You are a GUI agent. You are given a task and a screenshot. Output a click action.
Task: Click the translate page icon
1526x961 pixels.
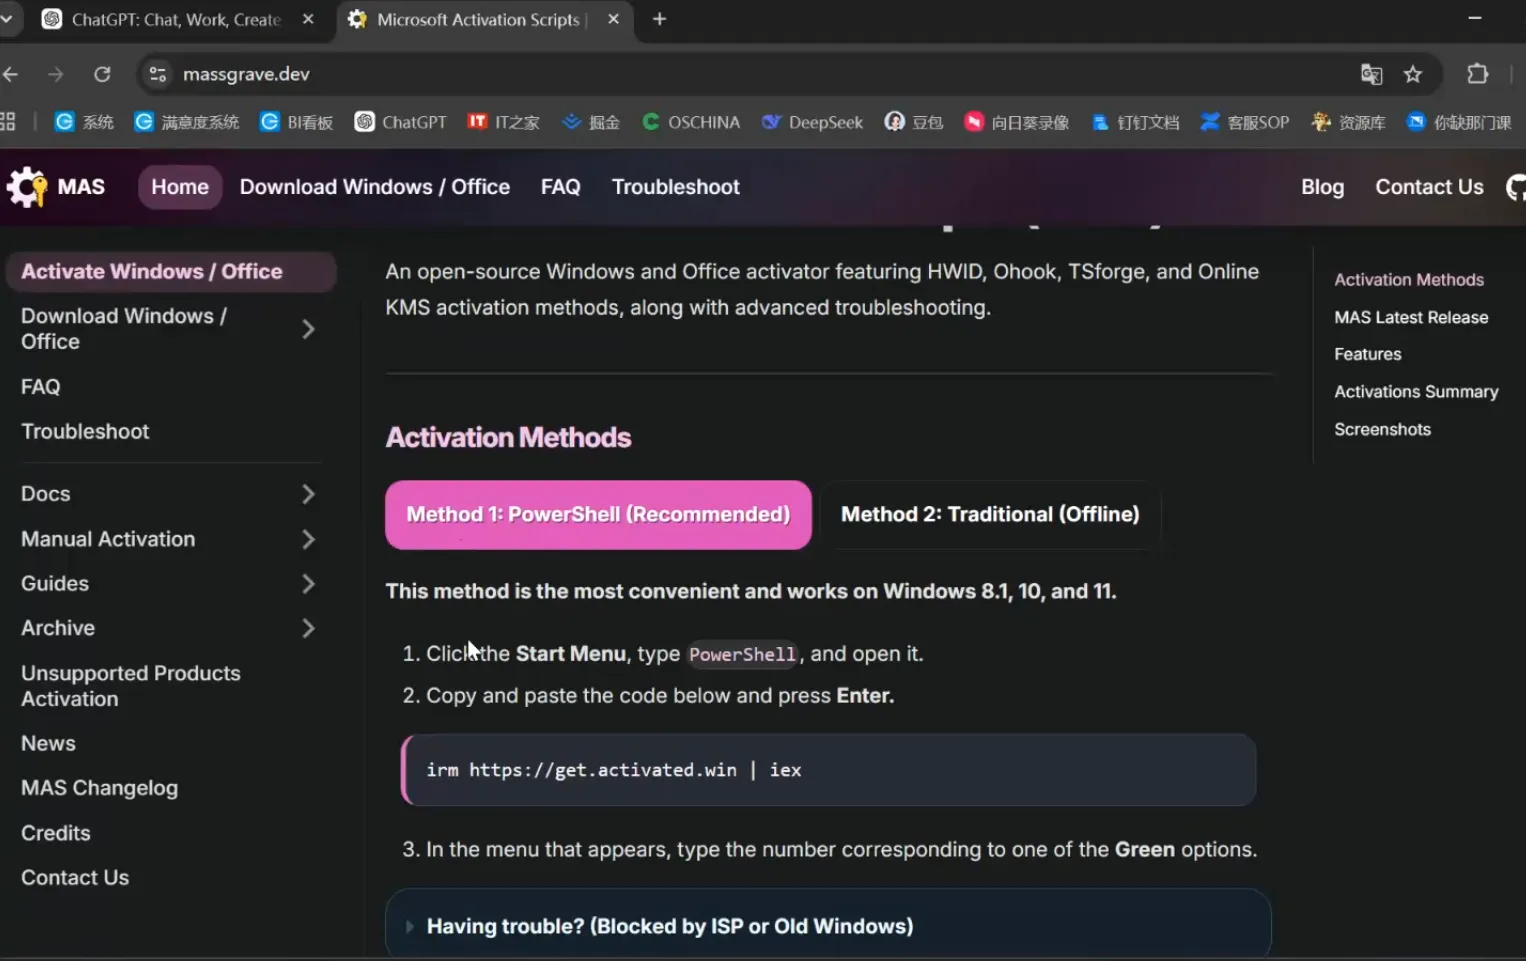pos(1371,74)
